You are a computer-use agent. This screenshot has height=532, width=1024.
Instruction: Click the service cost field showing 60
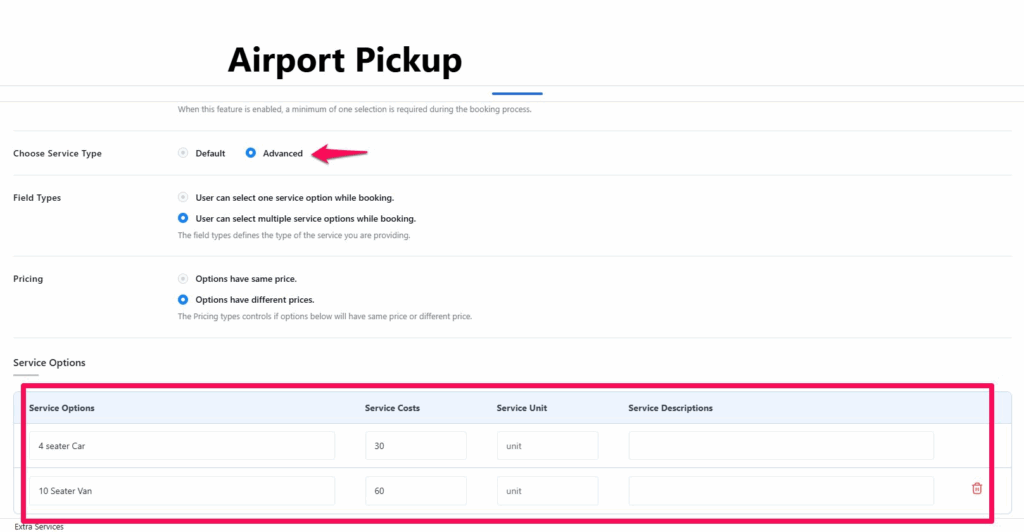click(415, 491)
